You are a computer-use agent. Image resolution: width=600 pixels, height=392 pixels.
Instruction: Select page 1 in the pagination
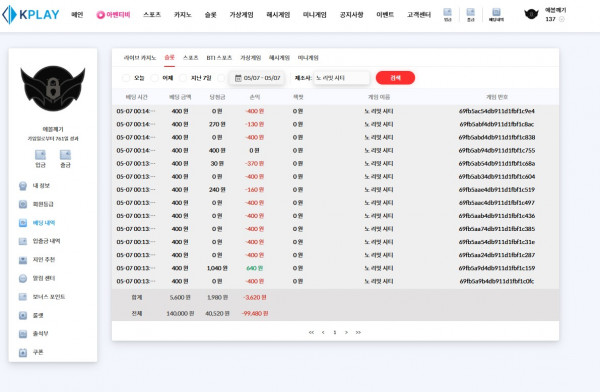(x=335, y=332)
